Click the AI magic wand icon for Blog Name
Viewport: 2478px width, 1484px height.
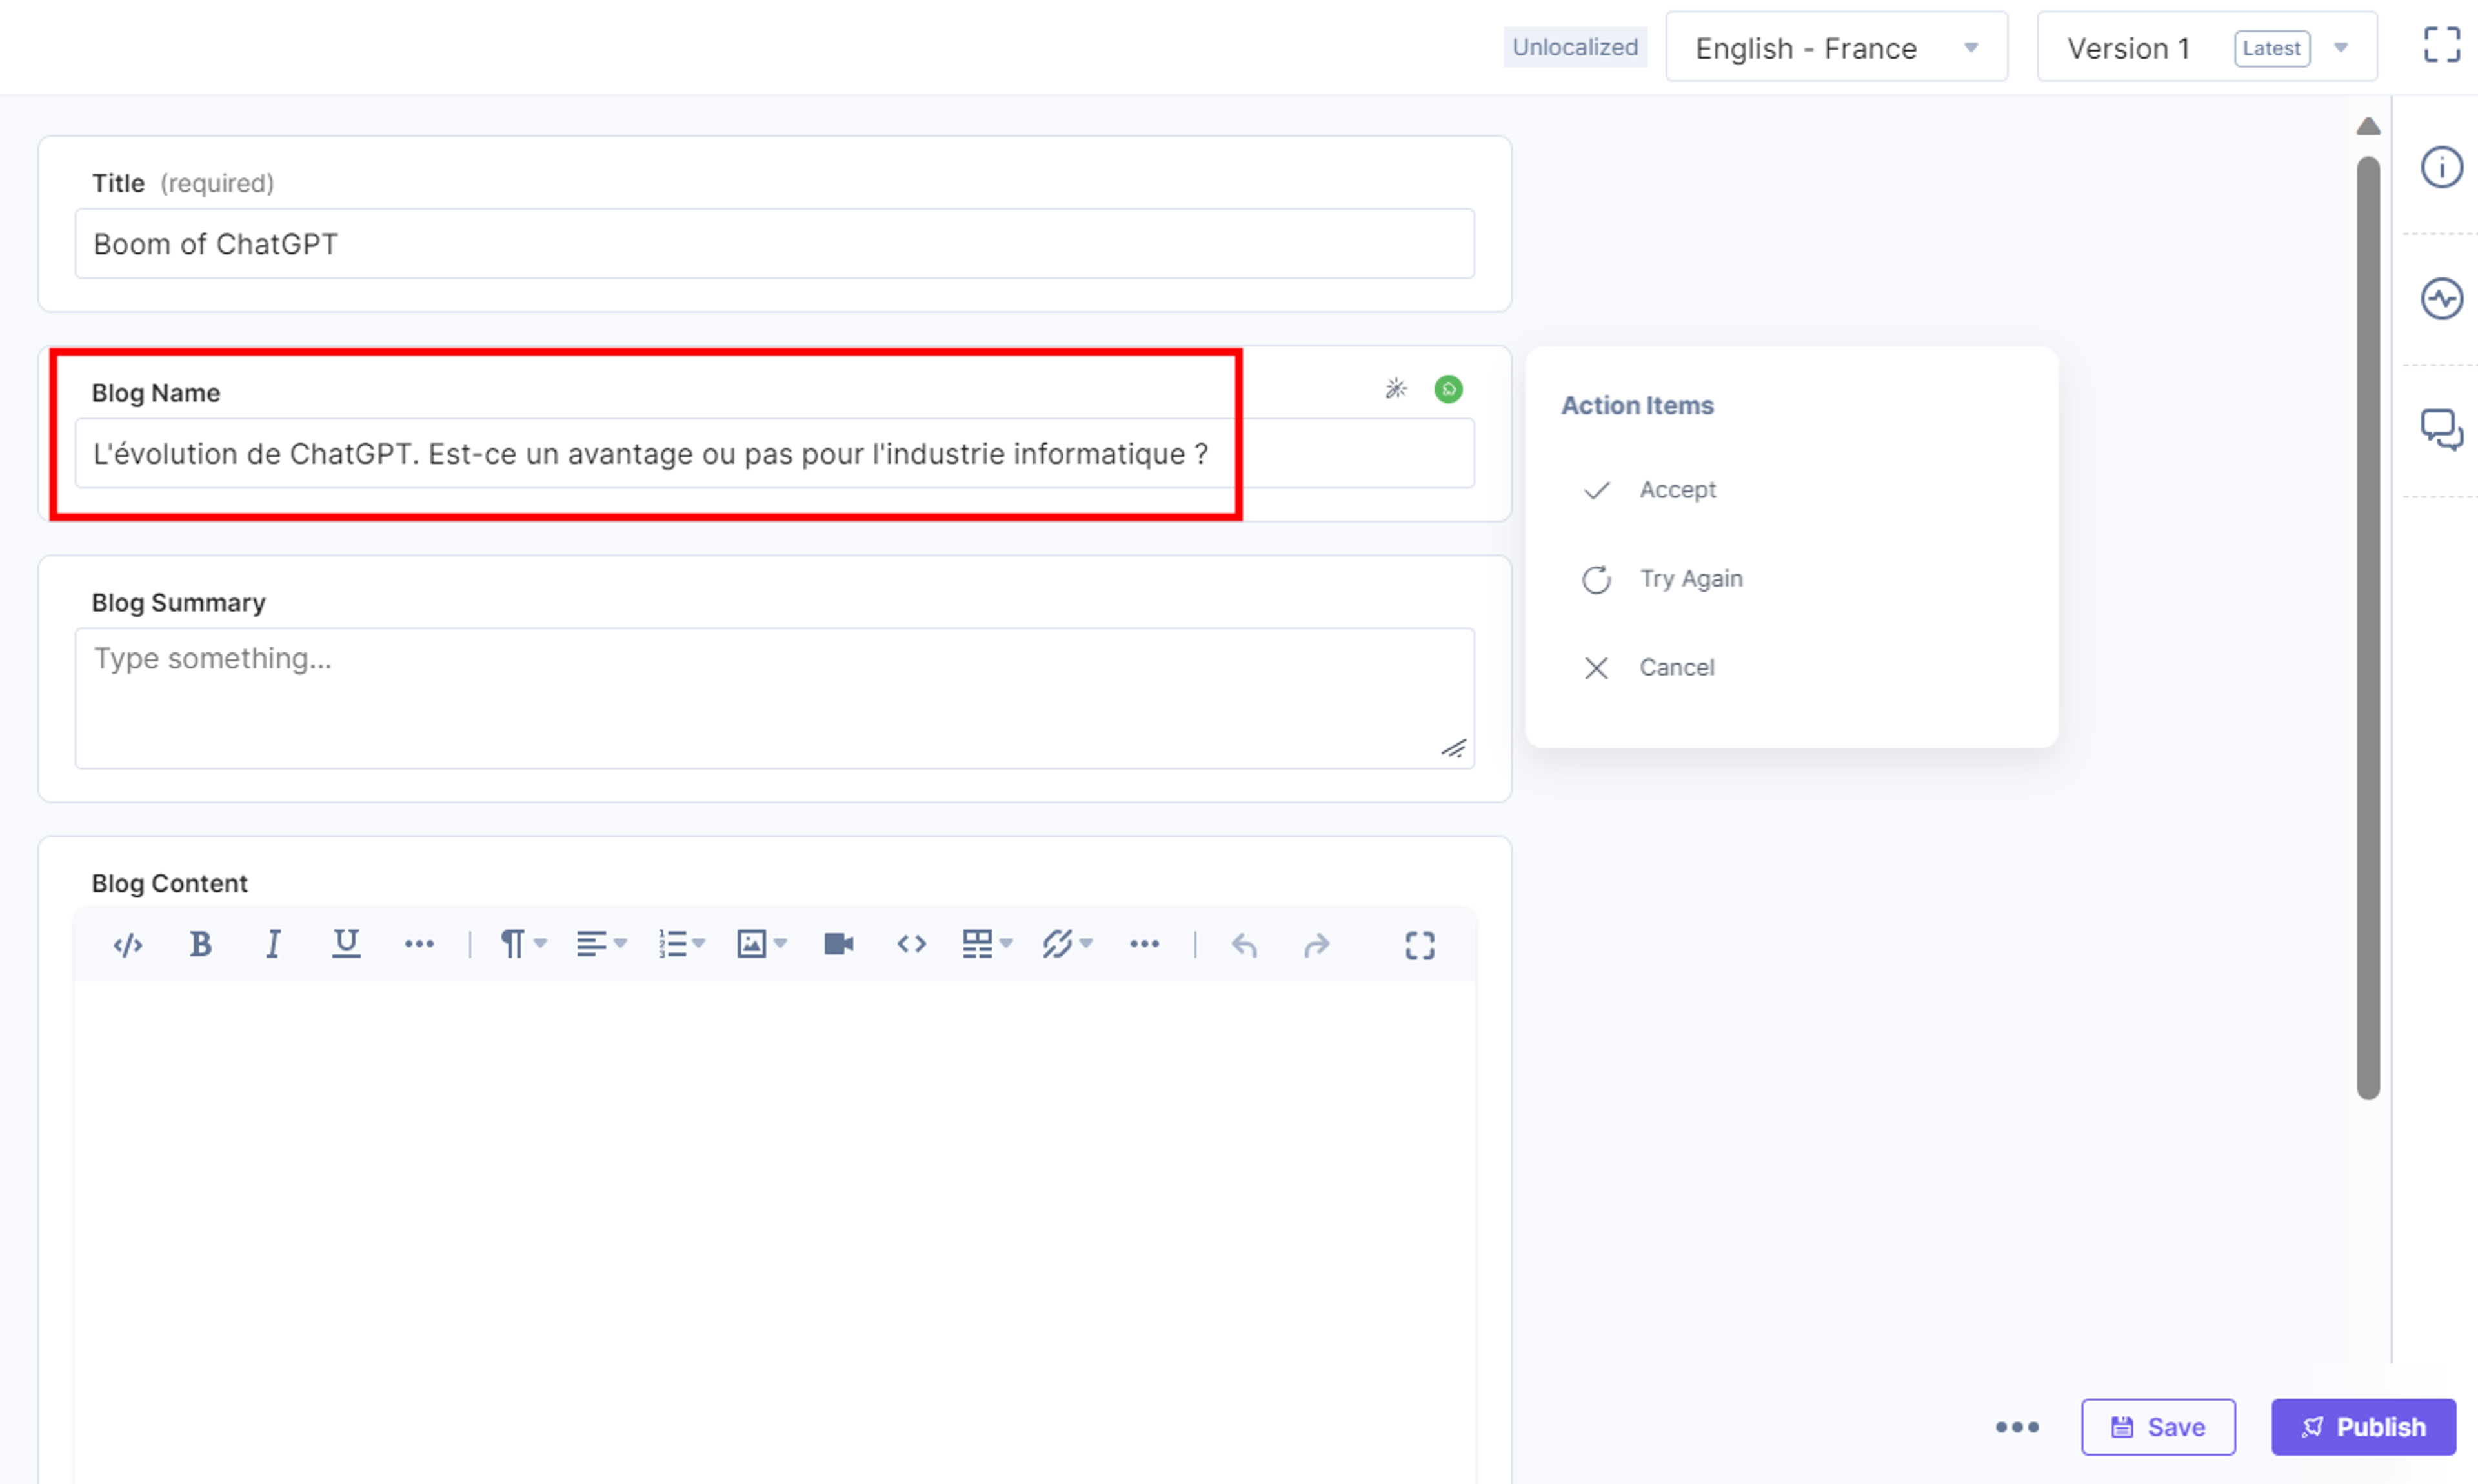1396,389
